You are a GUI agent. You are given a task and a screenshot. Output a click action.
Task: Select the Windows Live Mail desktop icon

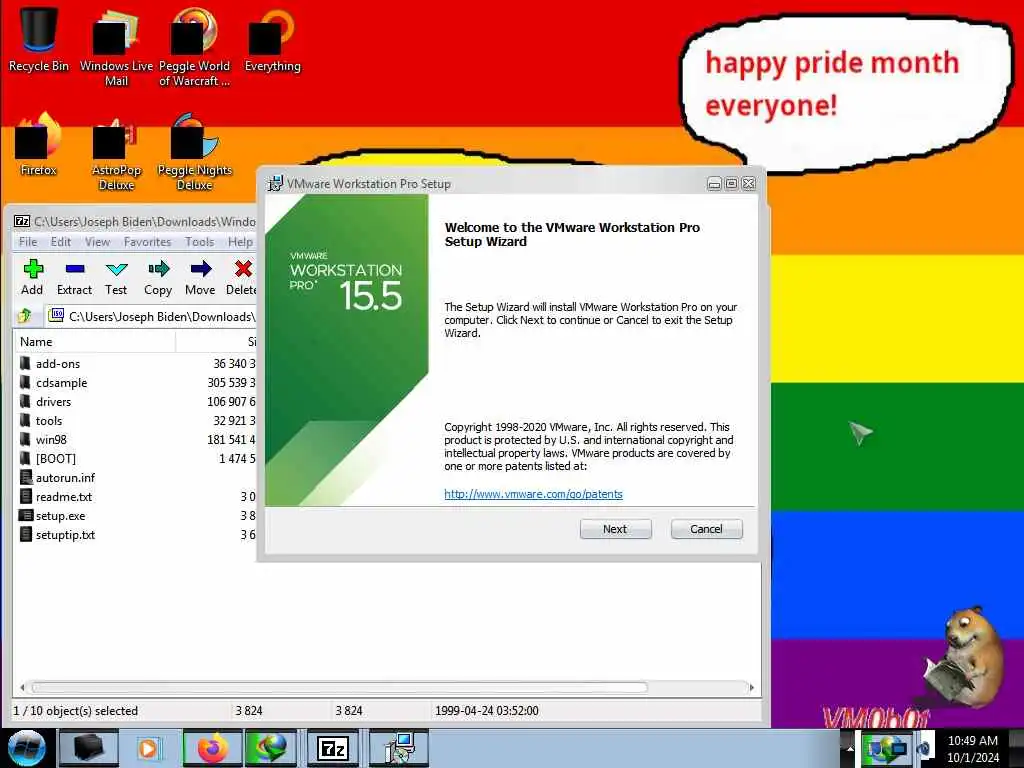coord(116,47)
